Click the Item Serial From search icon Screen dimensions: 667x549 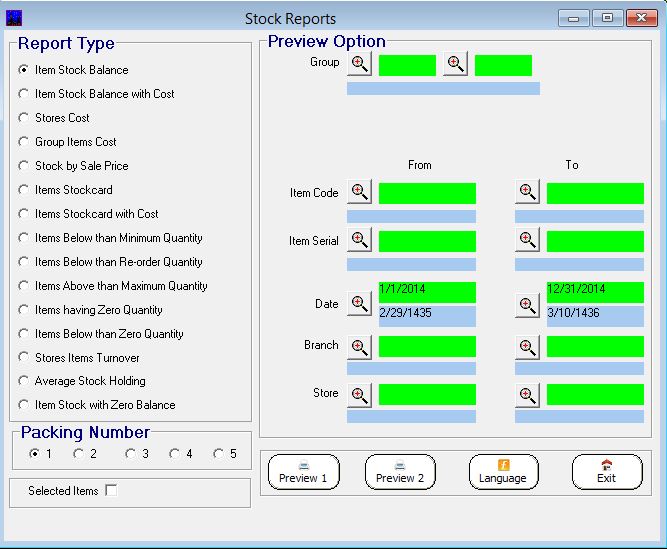point(360,240)
